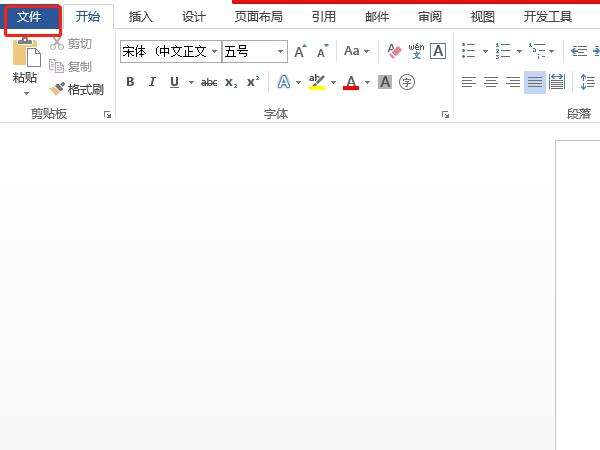Image resolution: width=600 pixels, height=450 pixels.
Task: Toggle italic formatting
Action: [152, 82]
